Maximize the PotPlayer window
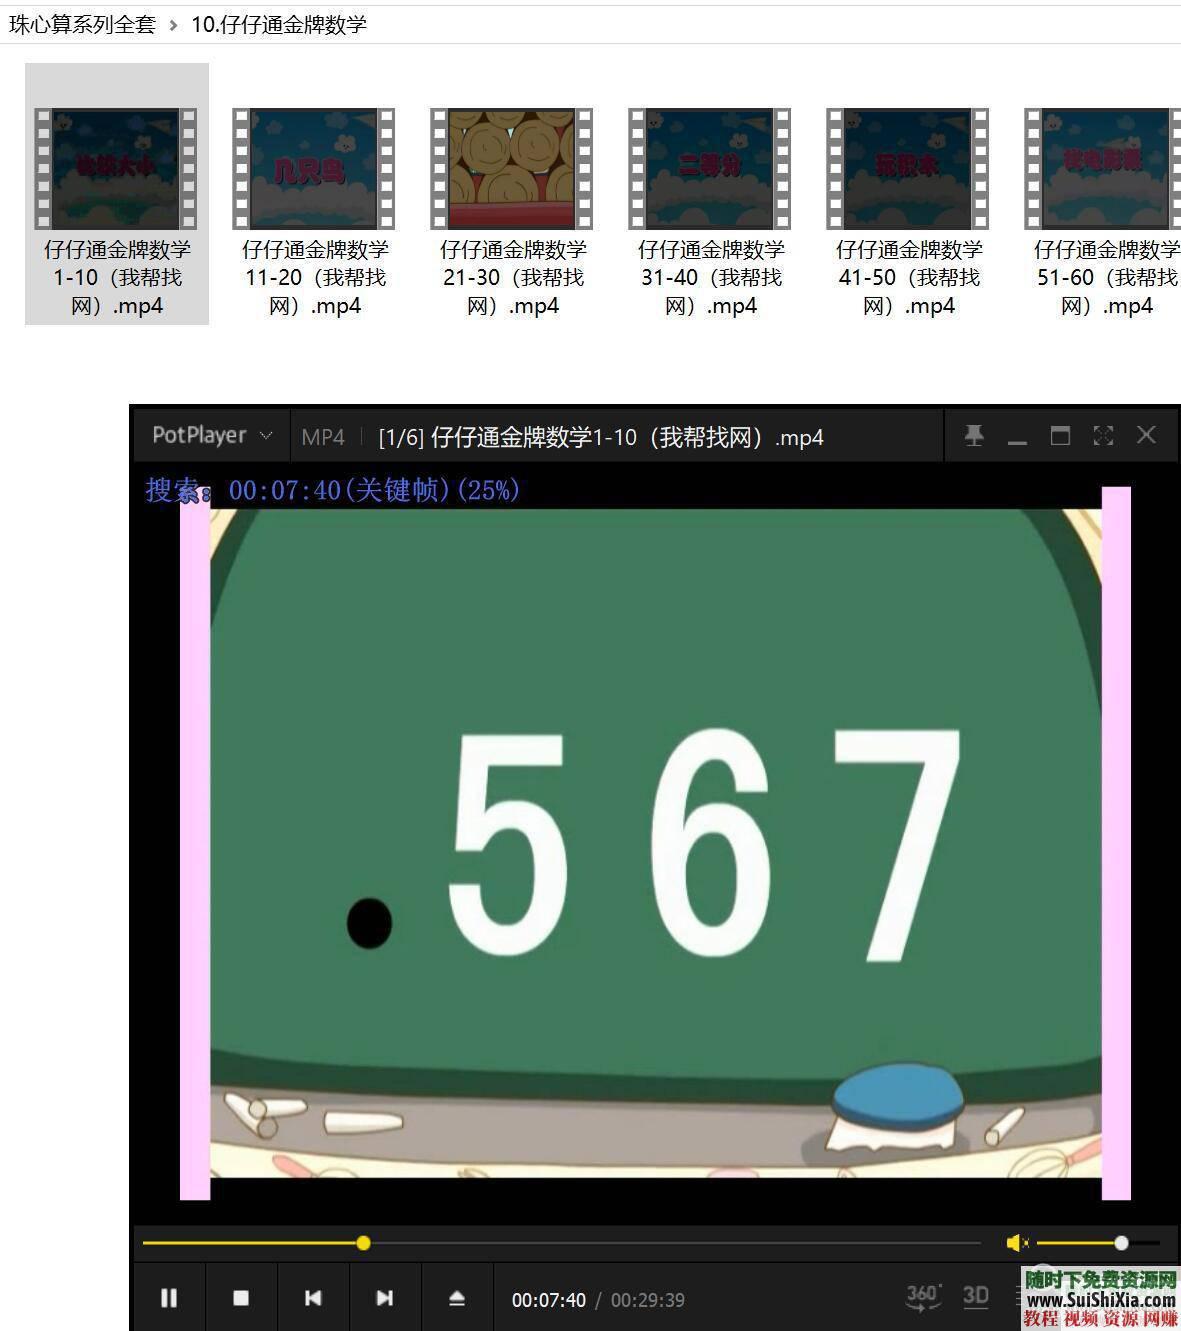 (x=1060, y=436)
